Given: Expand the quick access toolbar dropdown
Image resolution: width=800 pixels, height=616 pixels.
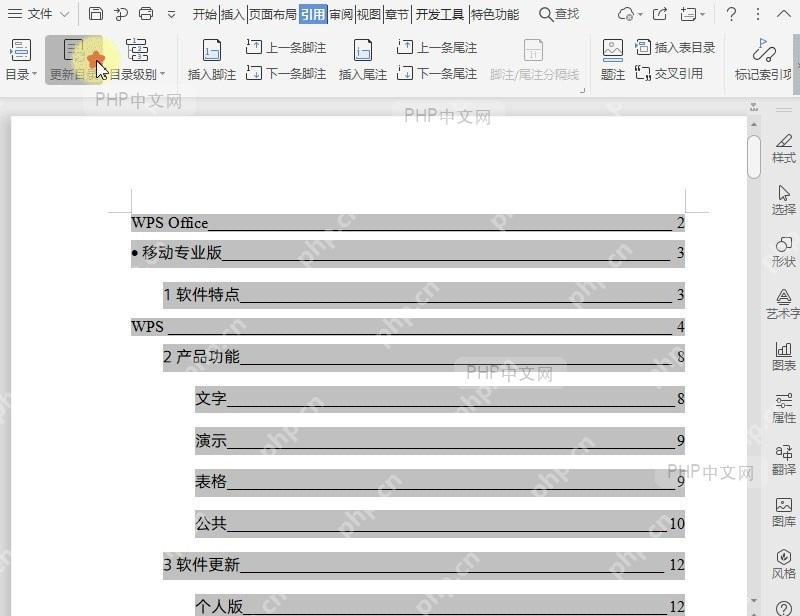Looking at the screenshot, I should pos(171,14).
